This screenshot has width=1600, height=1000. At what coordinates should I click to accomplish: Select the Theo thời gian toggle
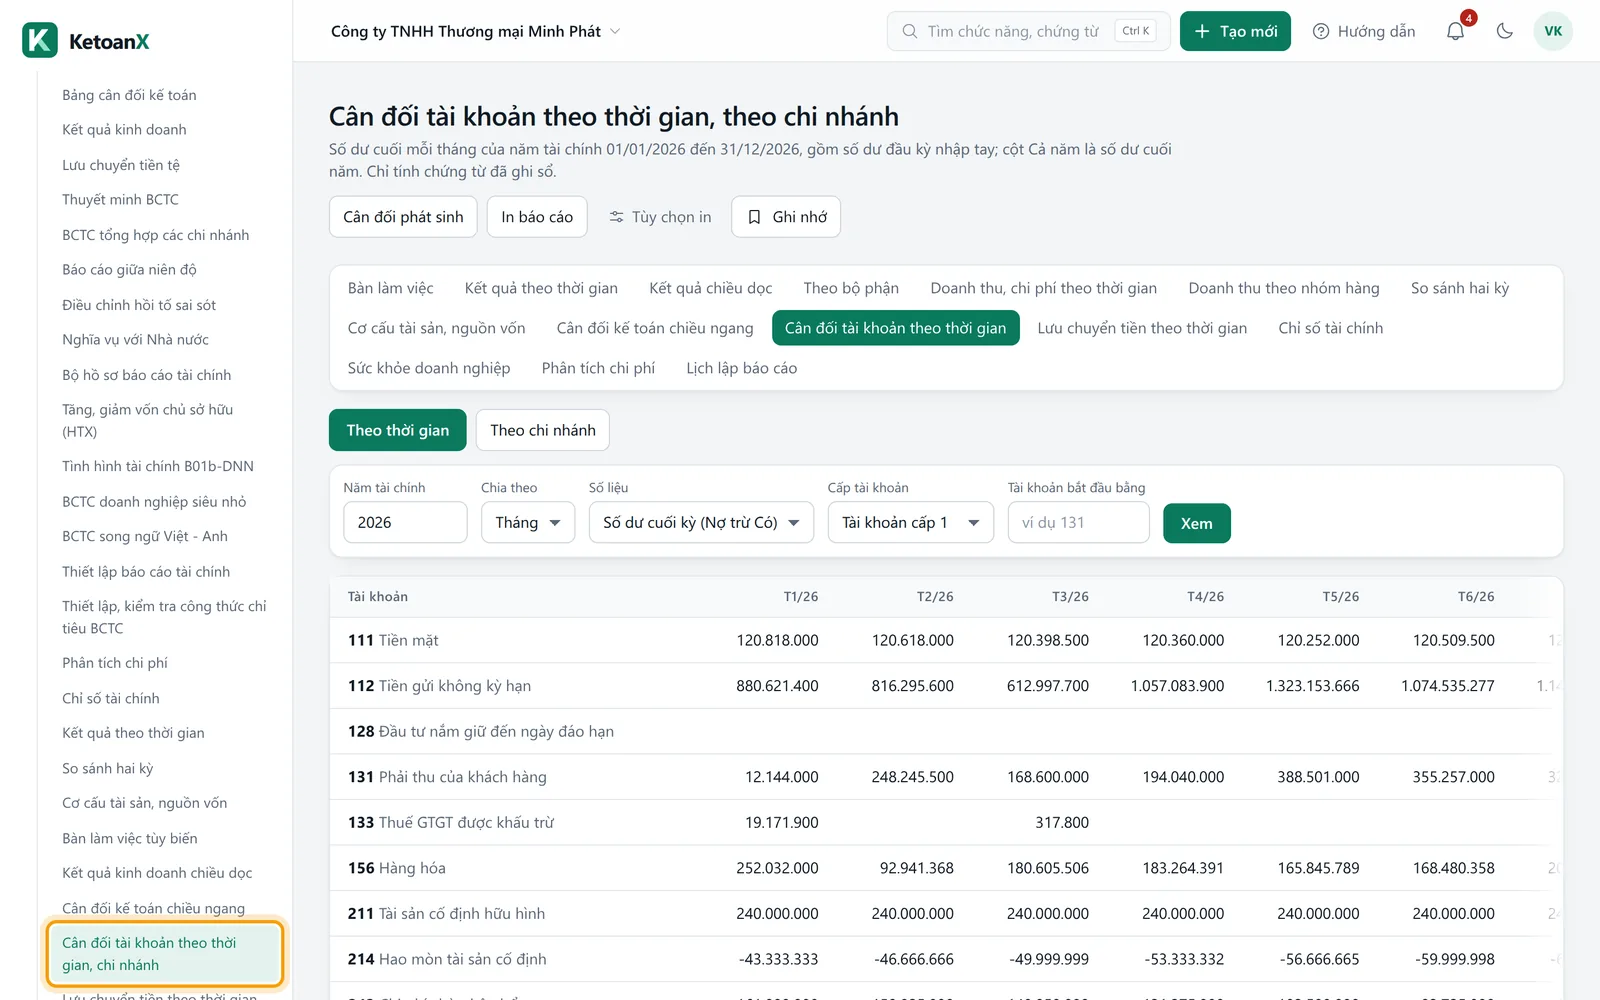click(x=397, y=430)
